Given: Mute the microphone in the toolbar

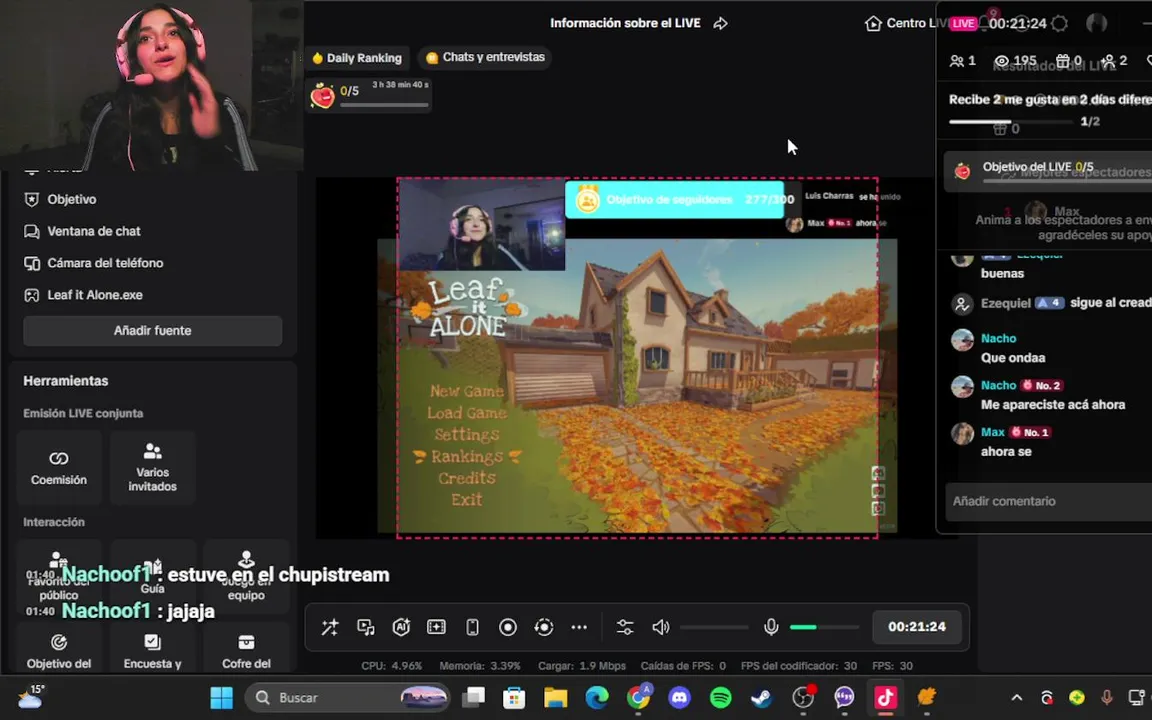Looking at the screenshot, I should tap(771, 627).
